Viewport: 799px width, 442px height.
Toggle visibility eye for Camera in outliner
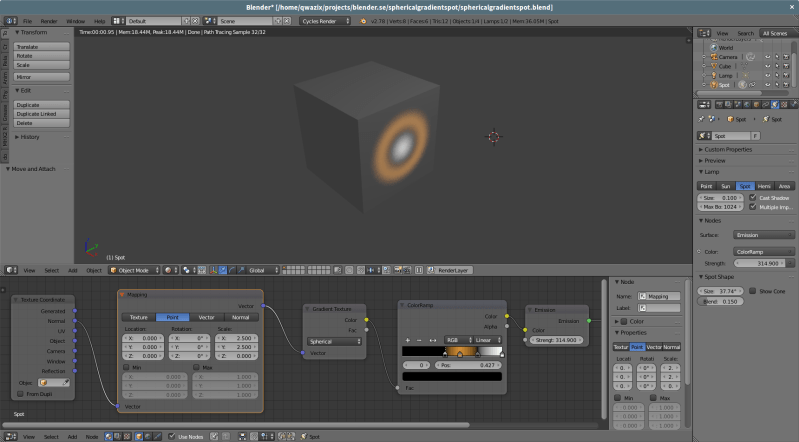tap(767, 57)
